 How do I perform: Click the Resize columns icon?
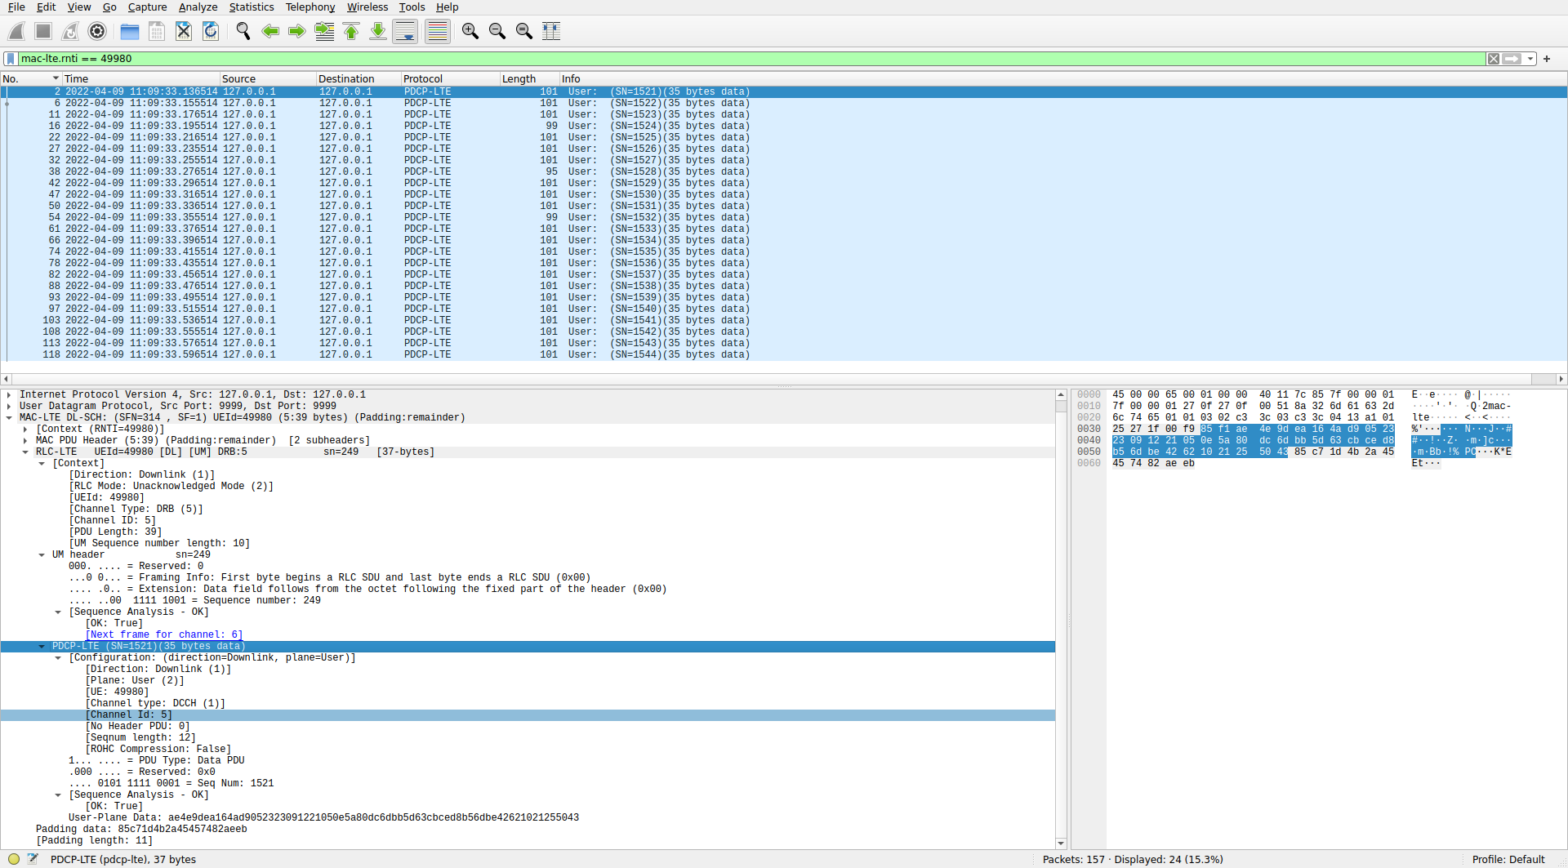tap(551, 32)
